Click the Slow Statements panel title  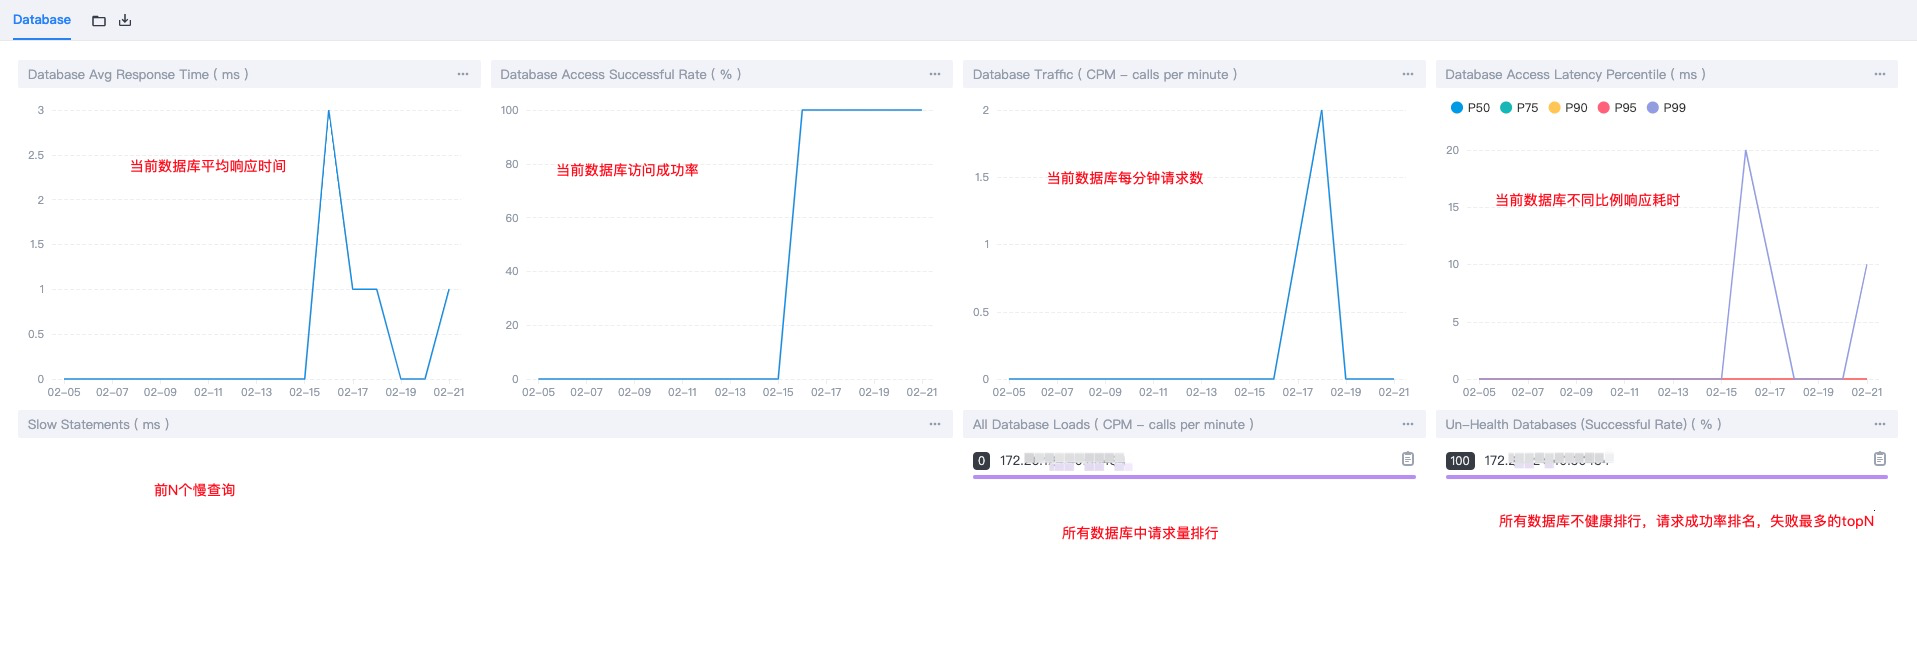pos(98,424)
